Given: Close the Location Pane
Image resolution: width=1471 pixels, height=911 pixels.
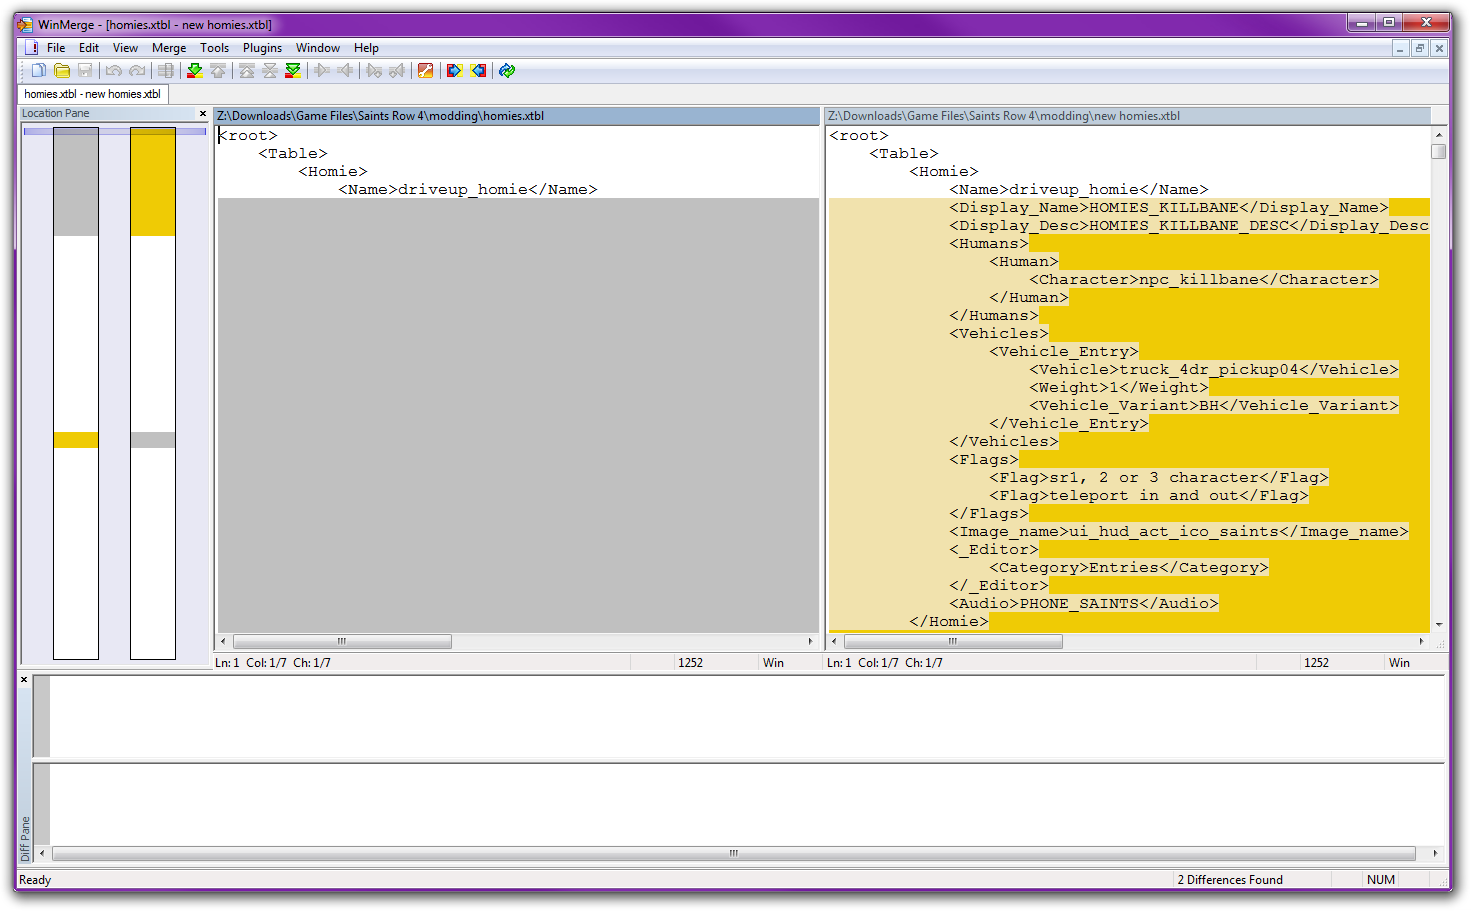Looking at the screenshot, I should [x=202, y=114].
